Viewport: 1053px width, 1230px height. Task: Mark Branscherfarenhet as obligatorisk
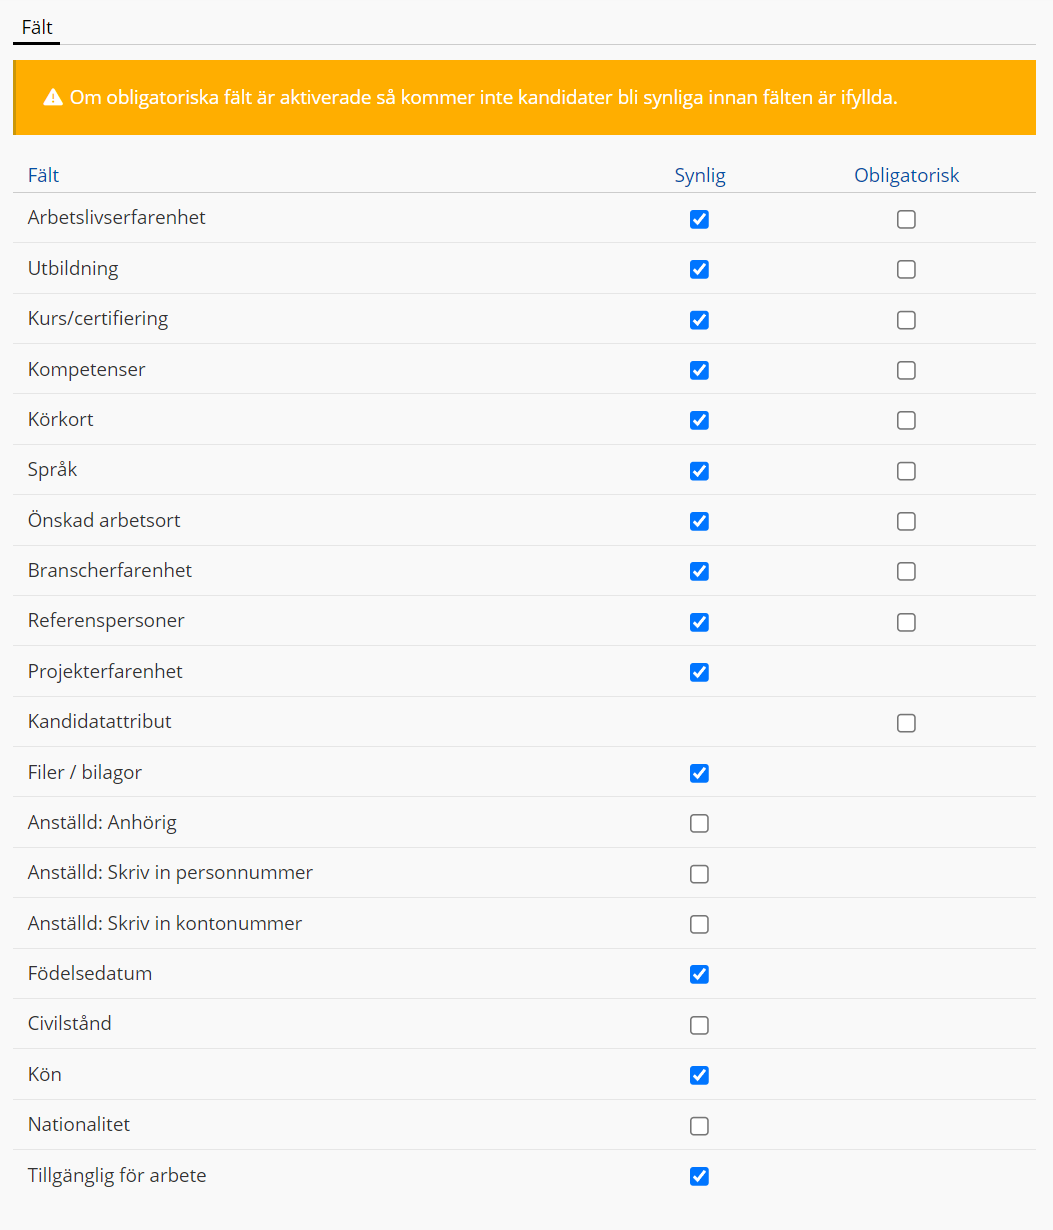click(906, 571)
